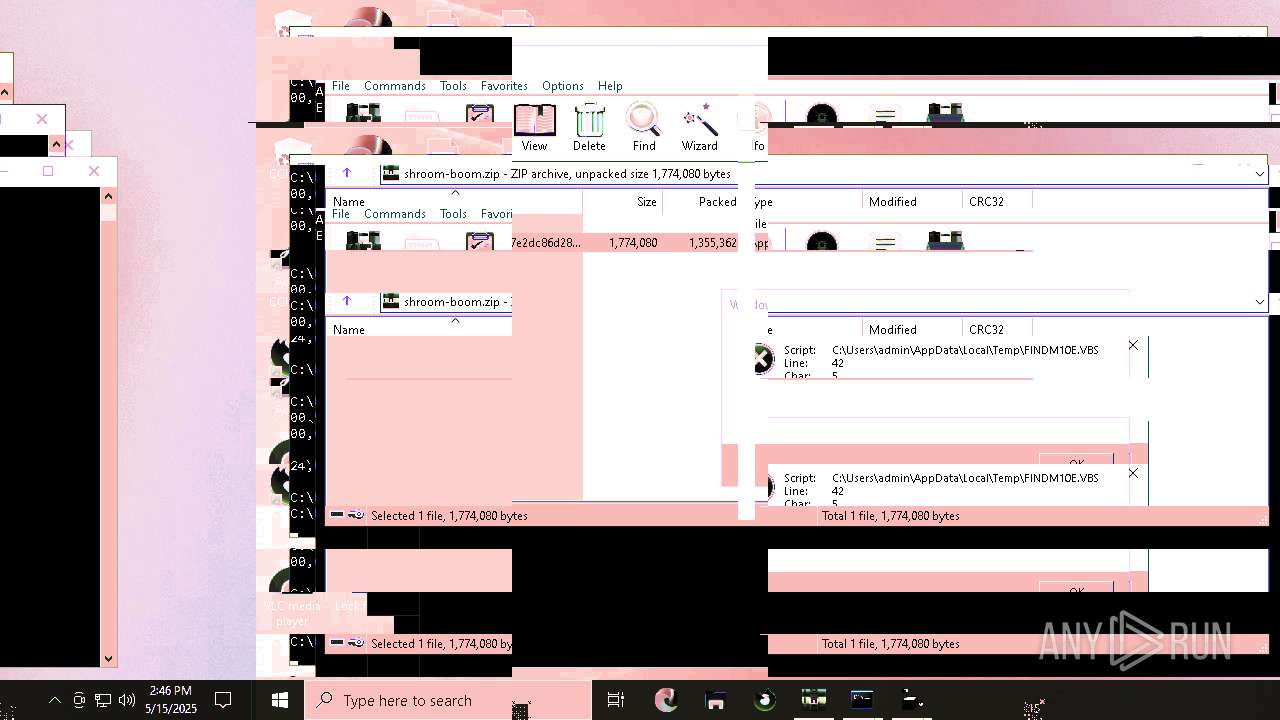Switch to Command Prompt taskbar icon
The height and width of the screenshot is (720, 1280).
862,701
